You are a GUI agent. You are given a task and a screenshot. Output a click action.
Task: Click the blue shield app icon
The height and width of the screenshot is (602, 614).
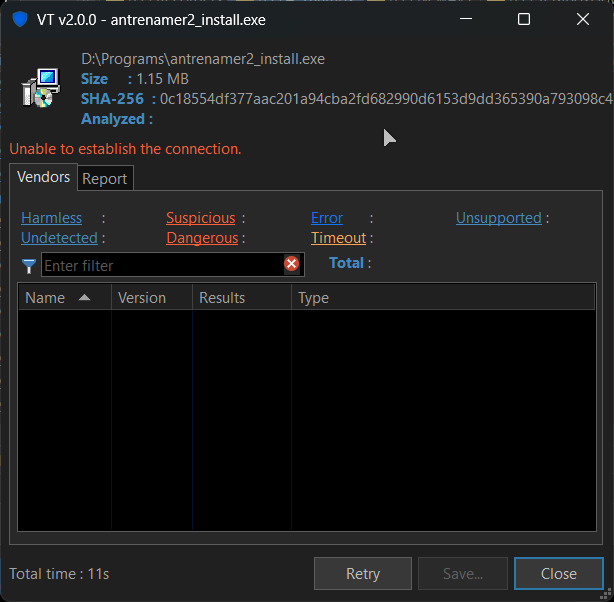20,19
